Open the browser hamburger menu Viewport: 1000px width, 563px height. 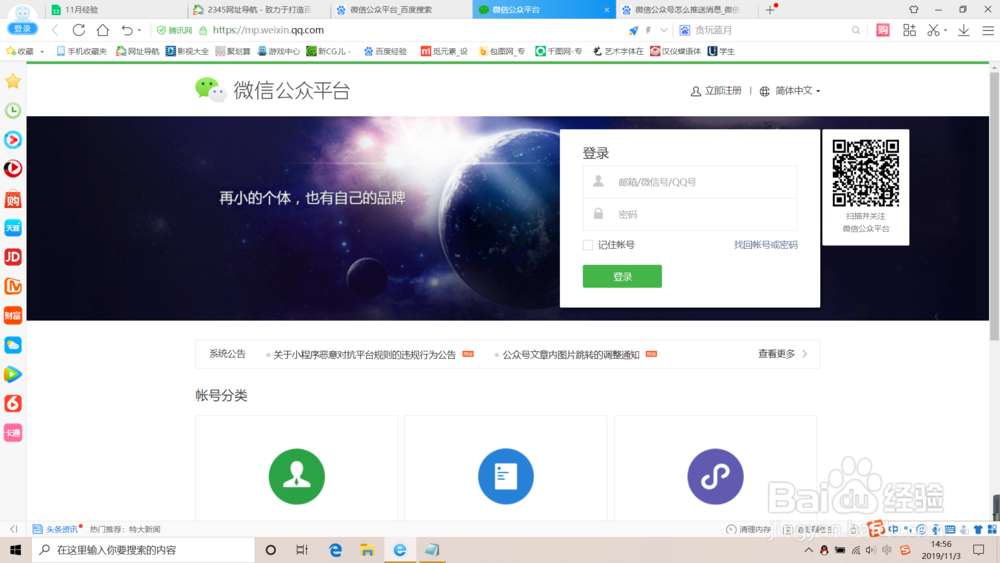(988, 30)
